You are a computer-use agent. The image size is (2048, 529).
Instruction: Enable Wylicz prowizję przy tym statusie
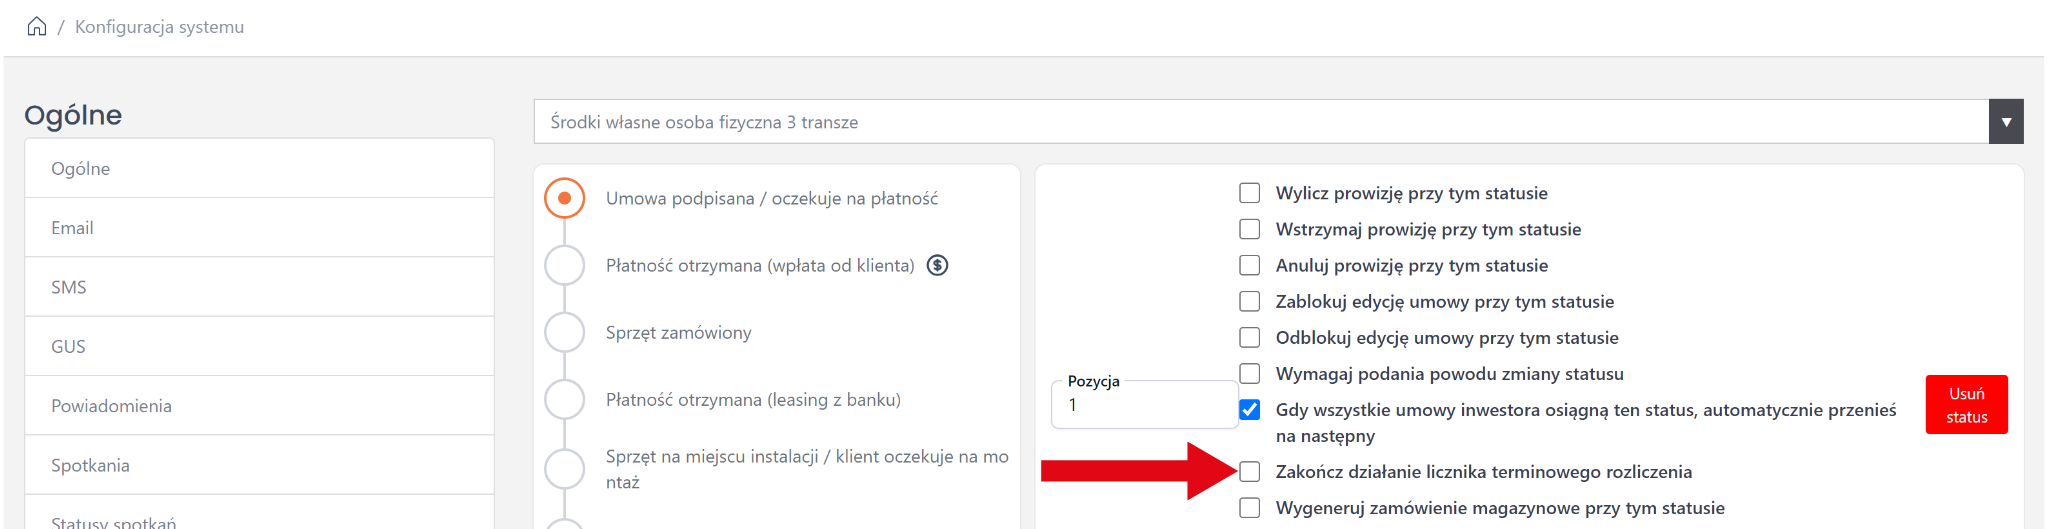pyautogui.click(x=1249, y=193)
